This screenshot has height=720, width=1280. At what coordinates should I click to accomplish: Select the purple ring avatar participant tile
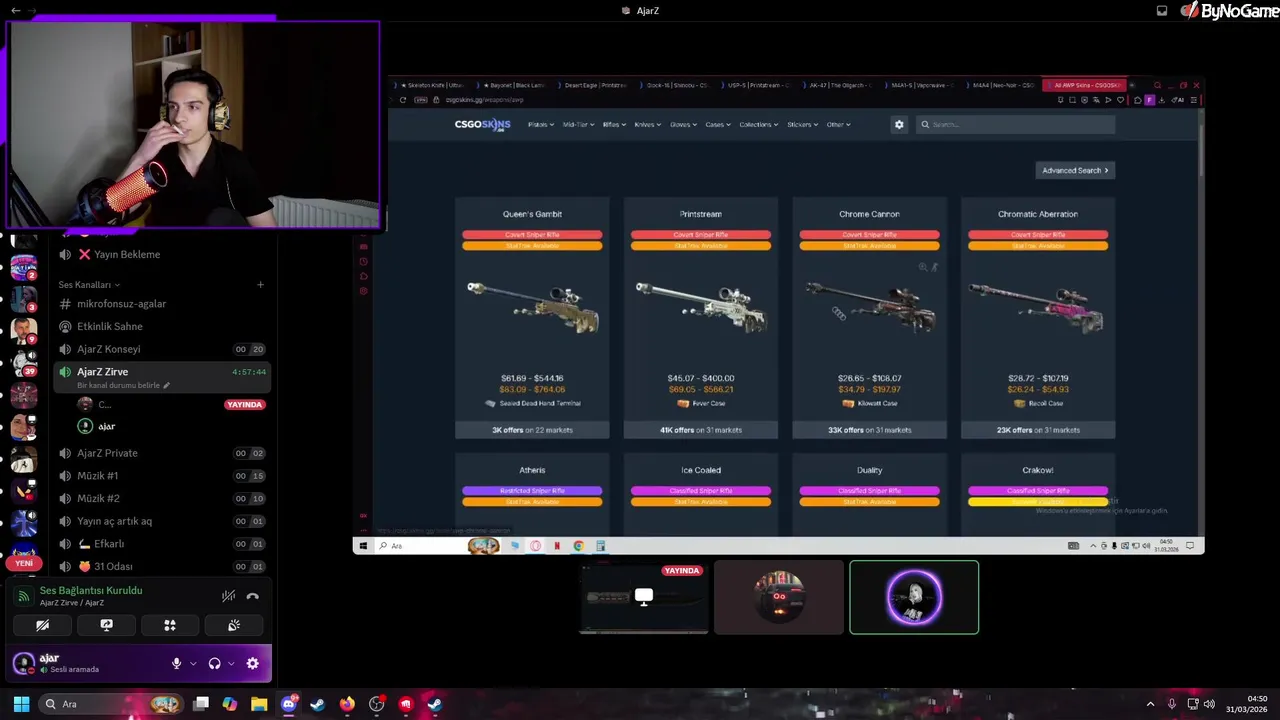tap(914, 597)
